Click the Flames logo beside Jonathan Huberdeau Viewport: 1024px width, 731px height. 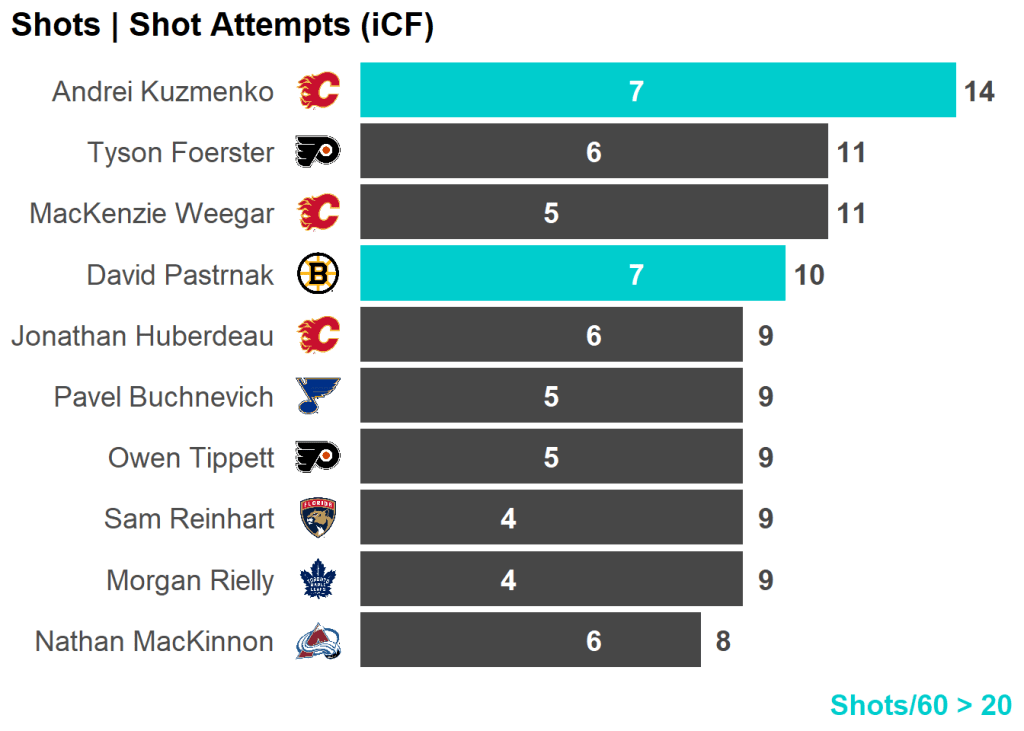click(x=318, y=335)
